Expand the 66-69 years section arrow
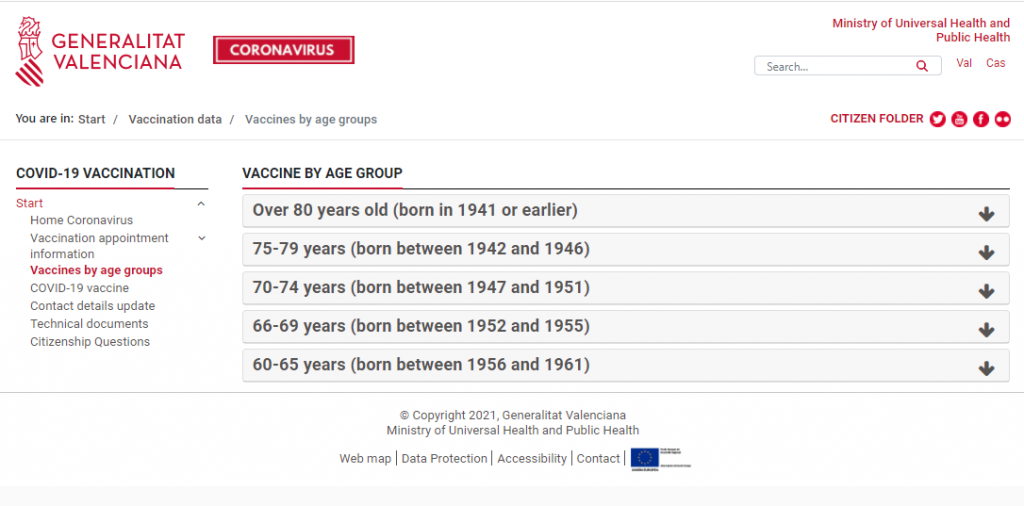Image resolution: width=1024 pixels, height=506 pixels. (986, 330)
